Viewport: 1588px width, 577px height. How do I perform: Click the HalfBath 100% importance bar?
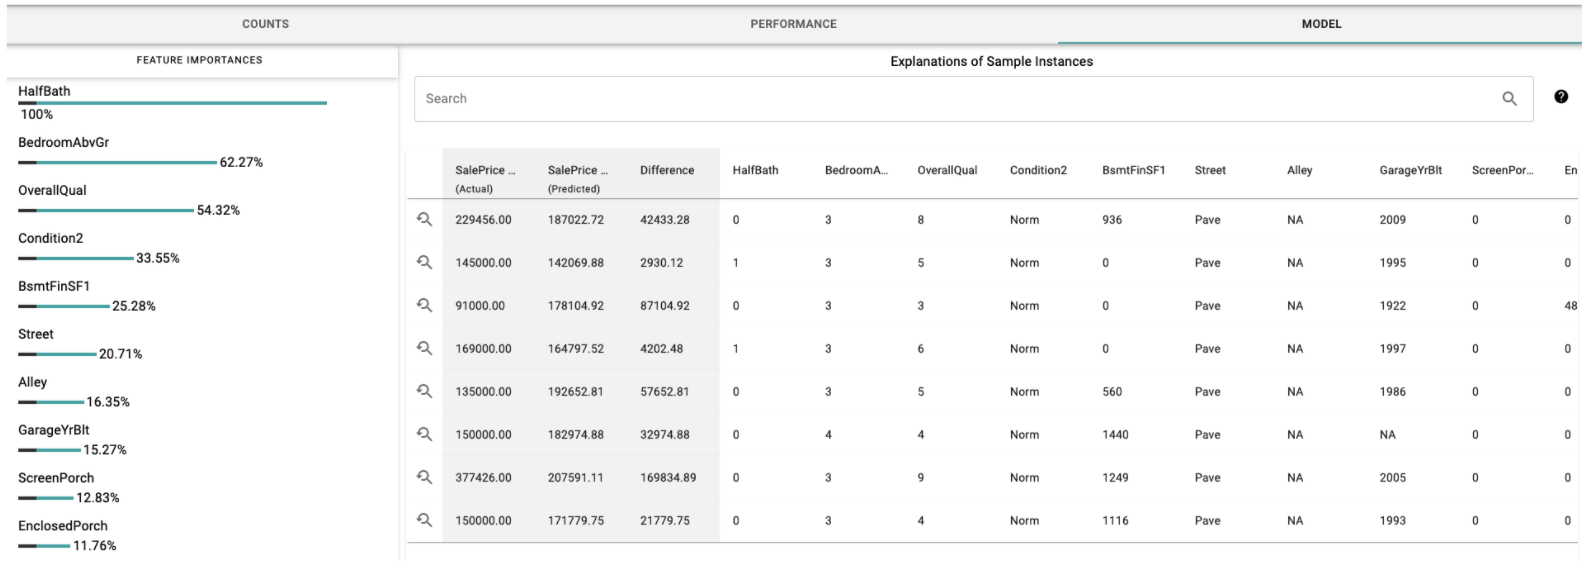pos(172,103)
